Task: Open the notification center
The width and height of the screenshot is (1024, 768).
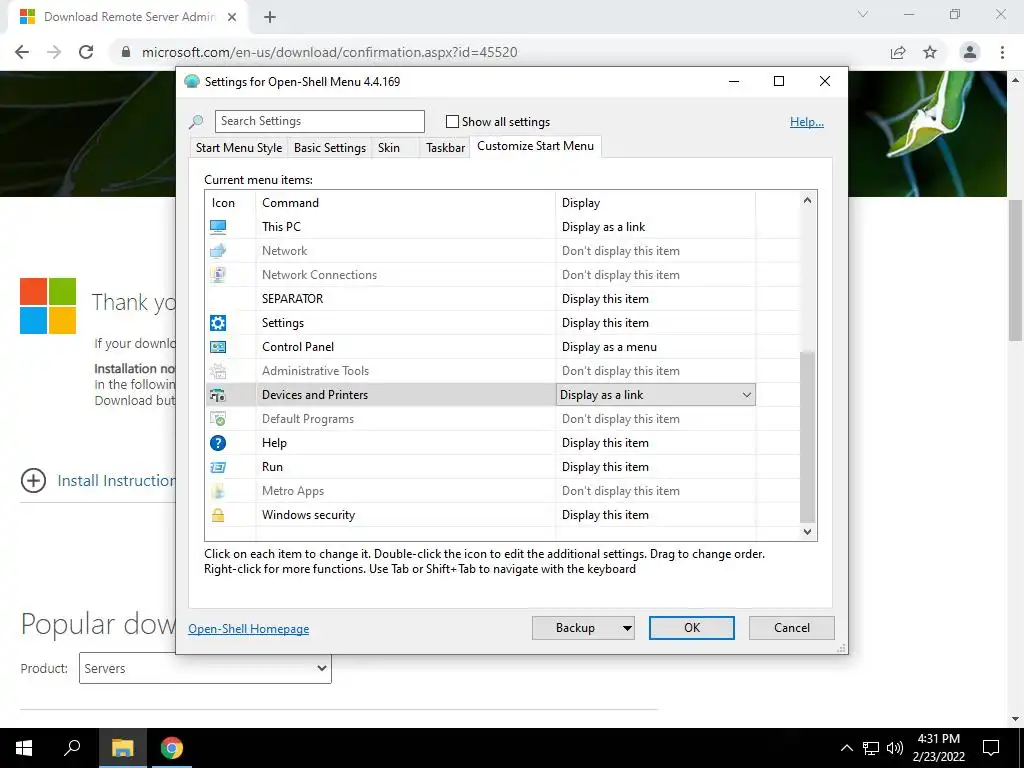Action: pyautogui.click(x=991, y=748)
